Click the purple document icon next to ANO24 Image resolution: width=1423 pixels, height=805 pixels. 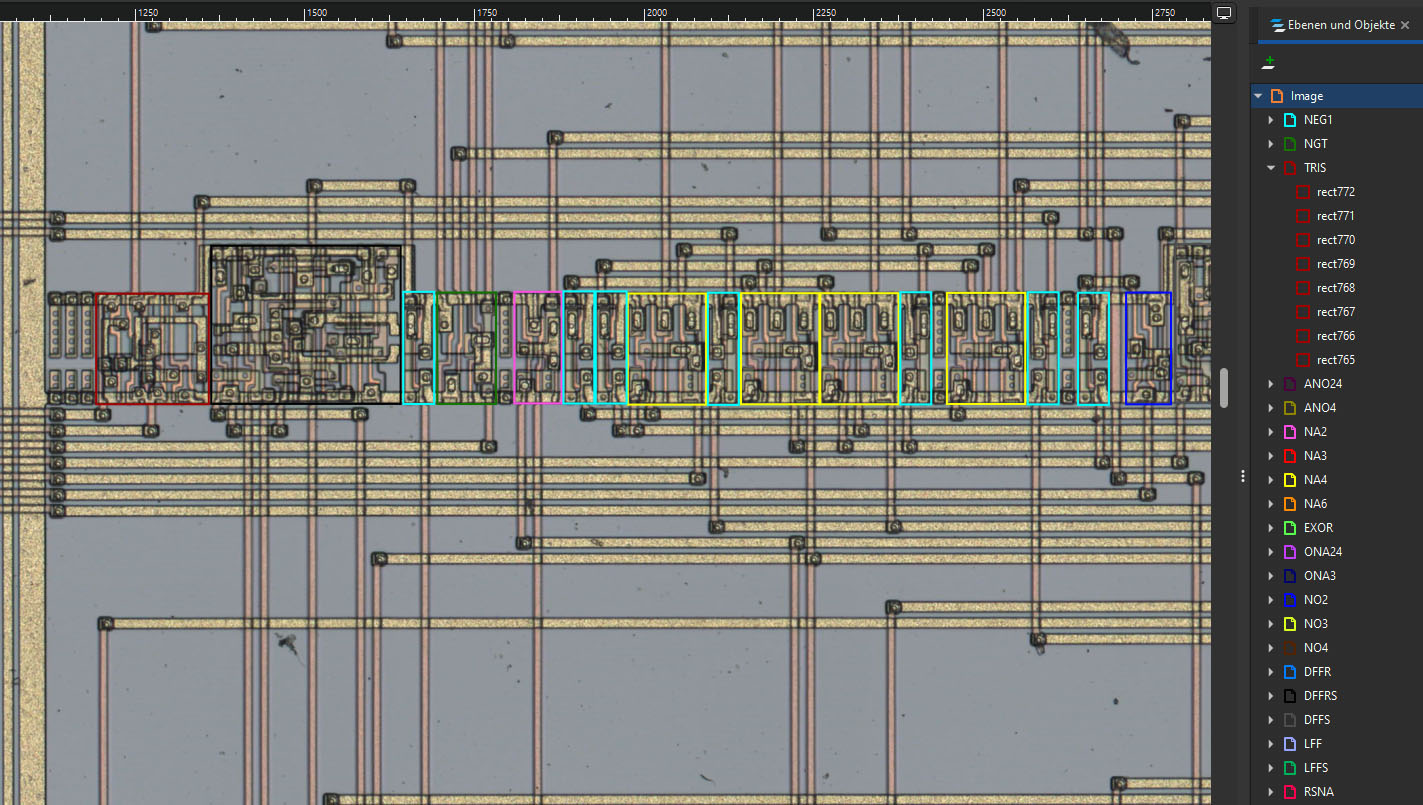click(x=1289, y=383)
